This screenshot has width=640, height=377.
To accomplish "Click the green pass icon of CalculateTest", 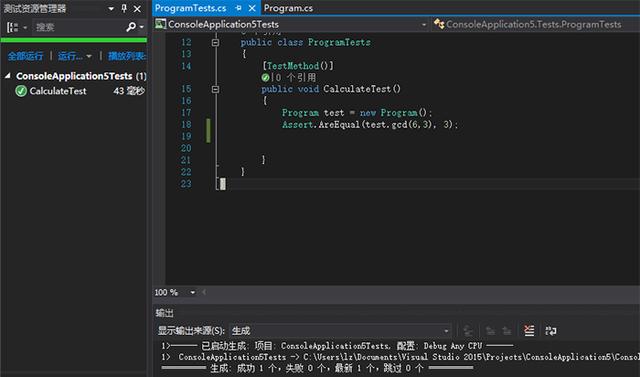I will (21, 91).
